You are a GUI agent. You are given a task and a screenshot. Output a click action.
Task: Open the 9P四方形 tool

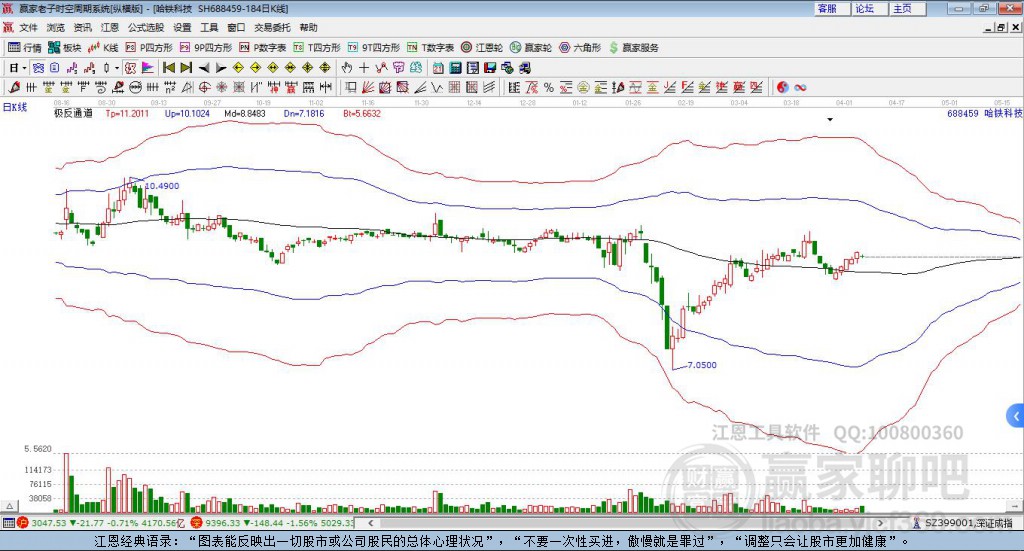click(x=206, y=48)
